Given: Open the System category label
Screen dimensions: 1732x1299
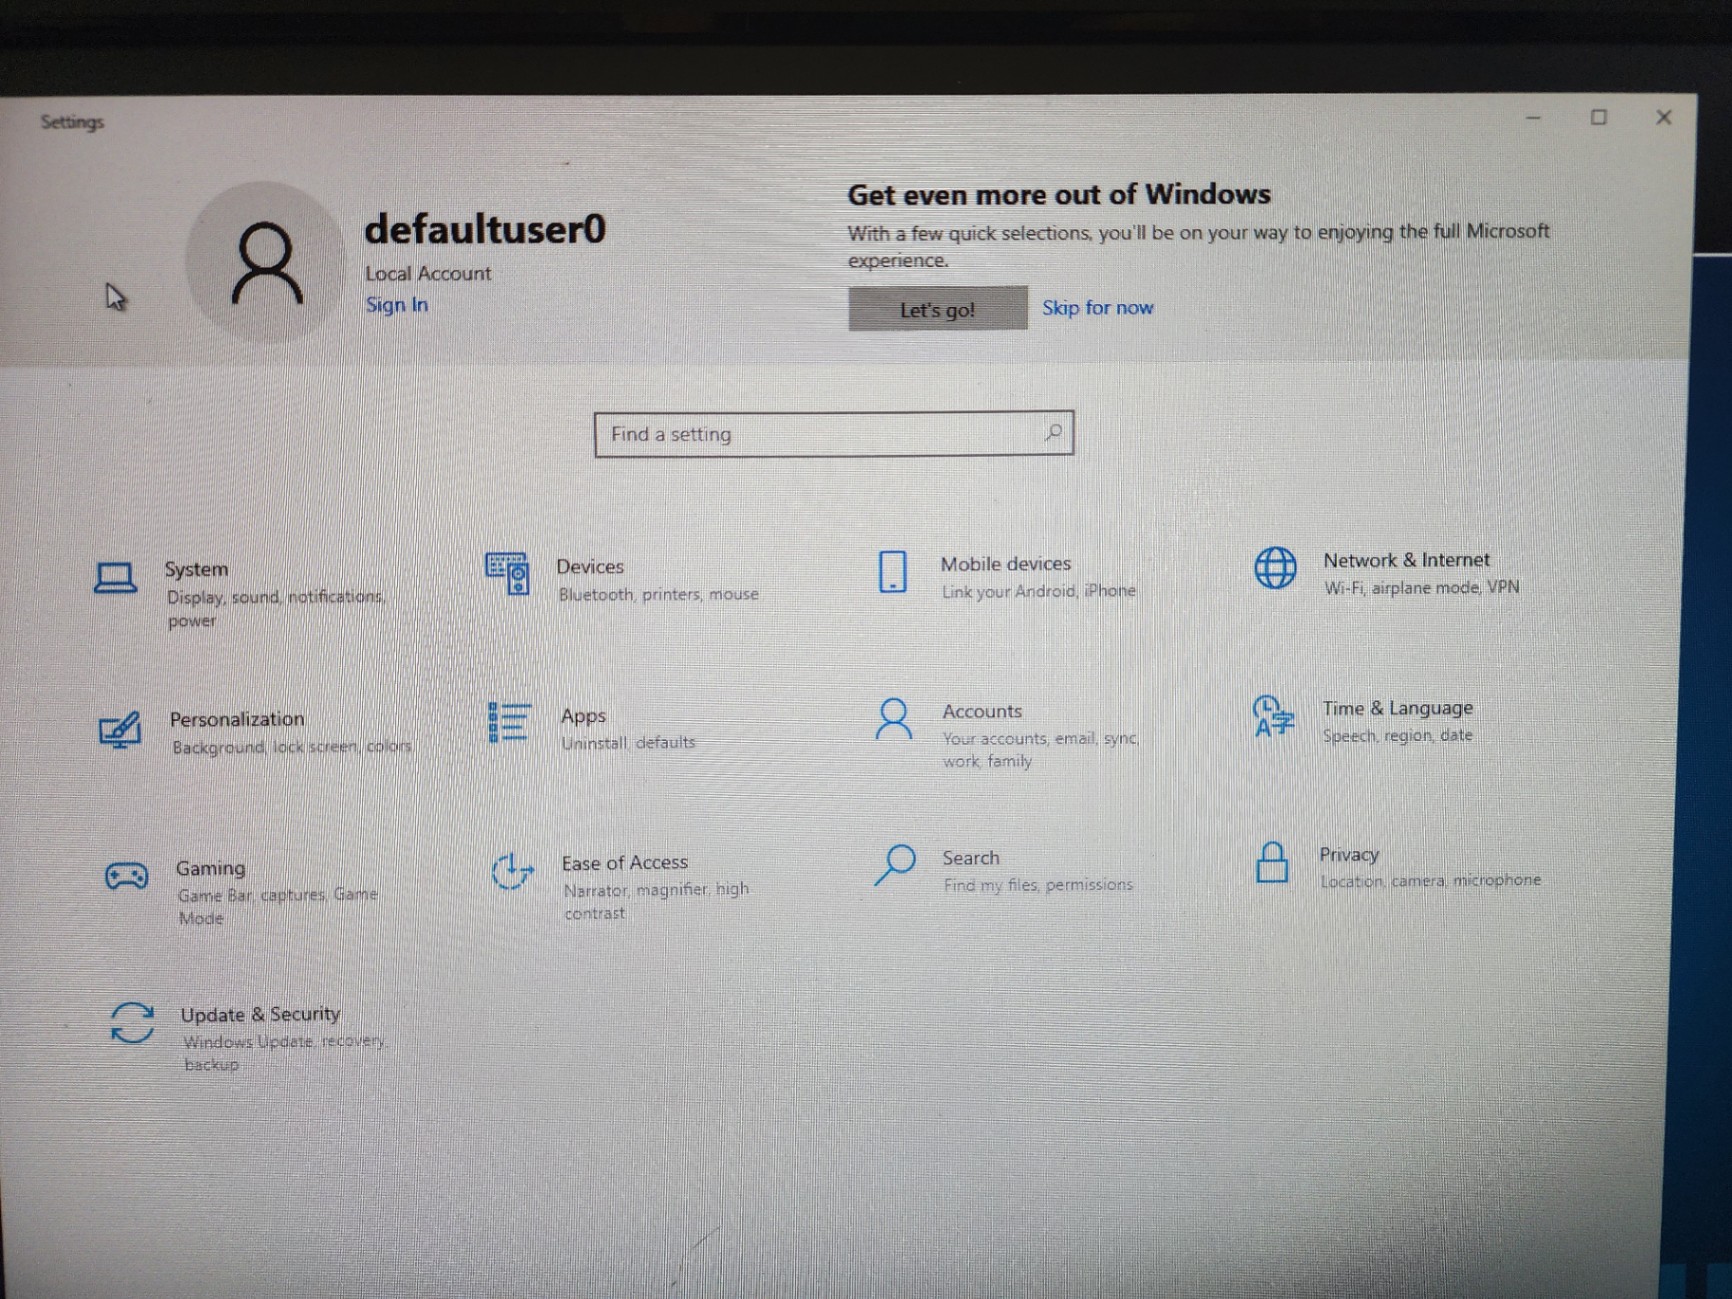Looking at the screenshot, I should [x=196, y=569].
